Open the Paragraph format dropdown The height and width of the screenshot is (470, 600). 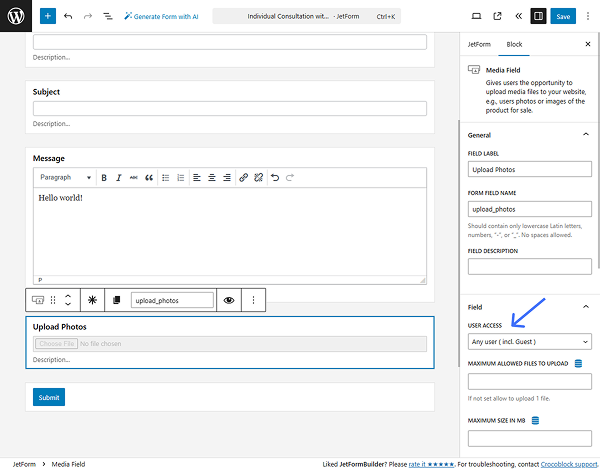pos(65,178)
